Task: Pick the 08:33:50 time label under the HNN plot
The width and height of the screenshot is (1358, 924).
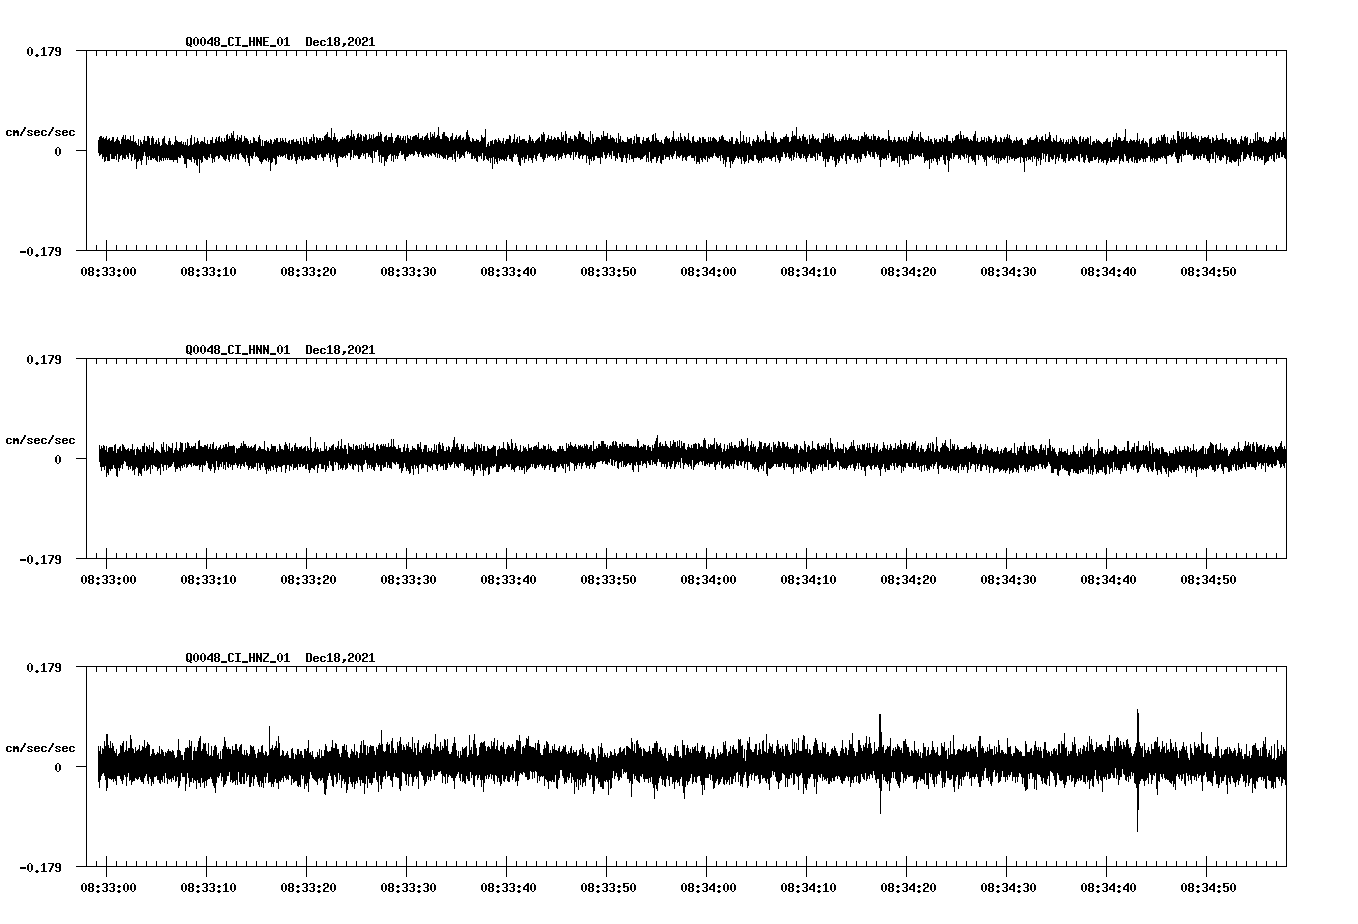Action: tap(608, 579)
